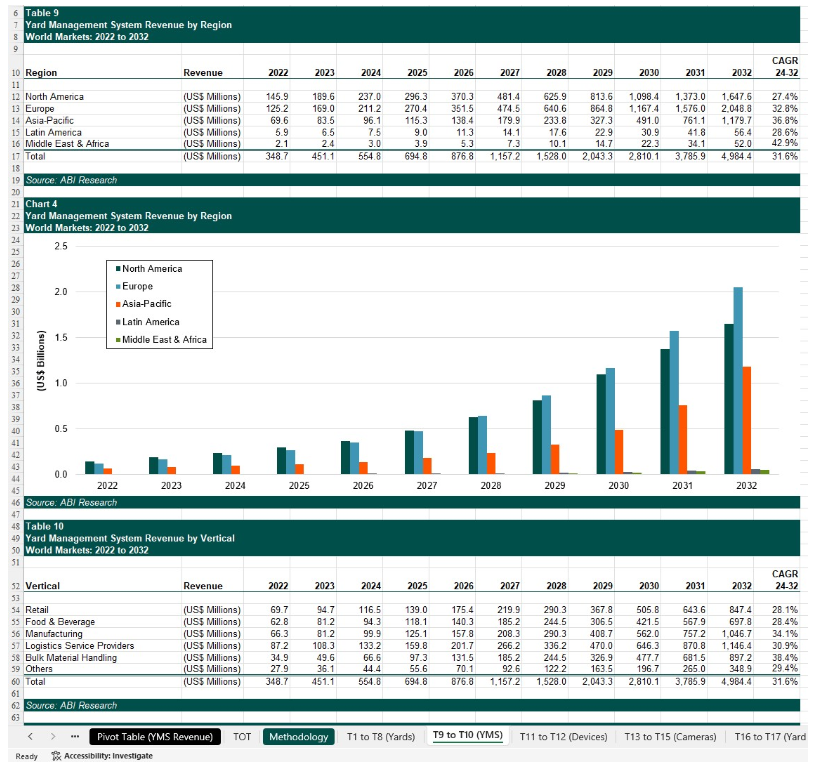This screenshot has width=828, height=762.
Task: Click North America legend color marker
Action: click(x=118, y=268)
